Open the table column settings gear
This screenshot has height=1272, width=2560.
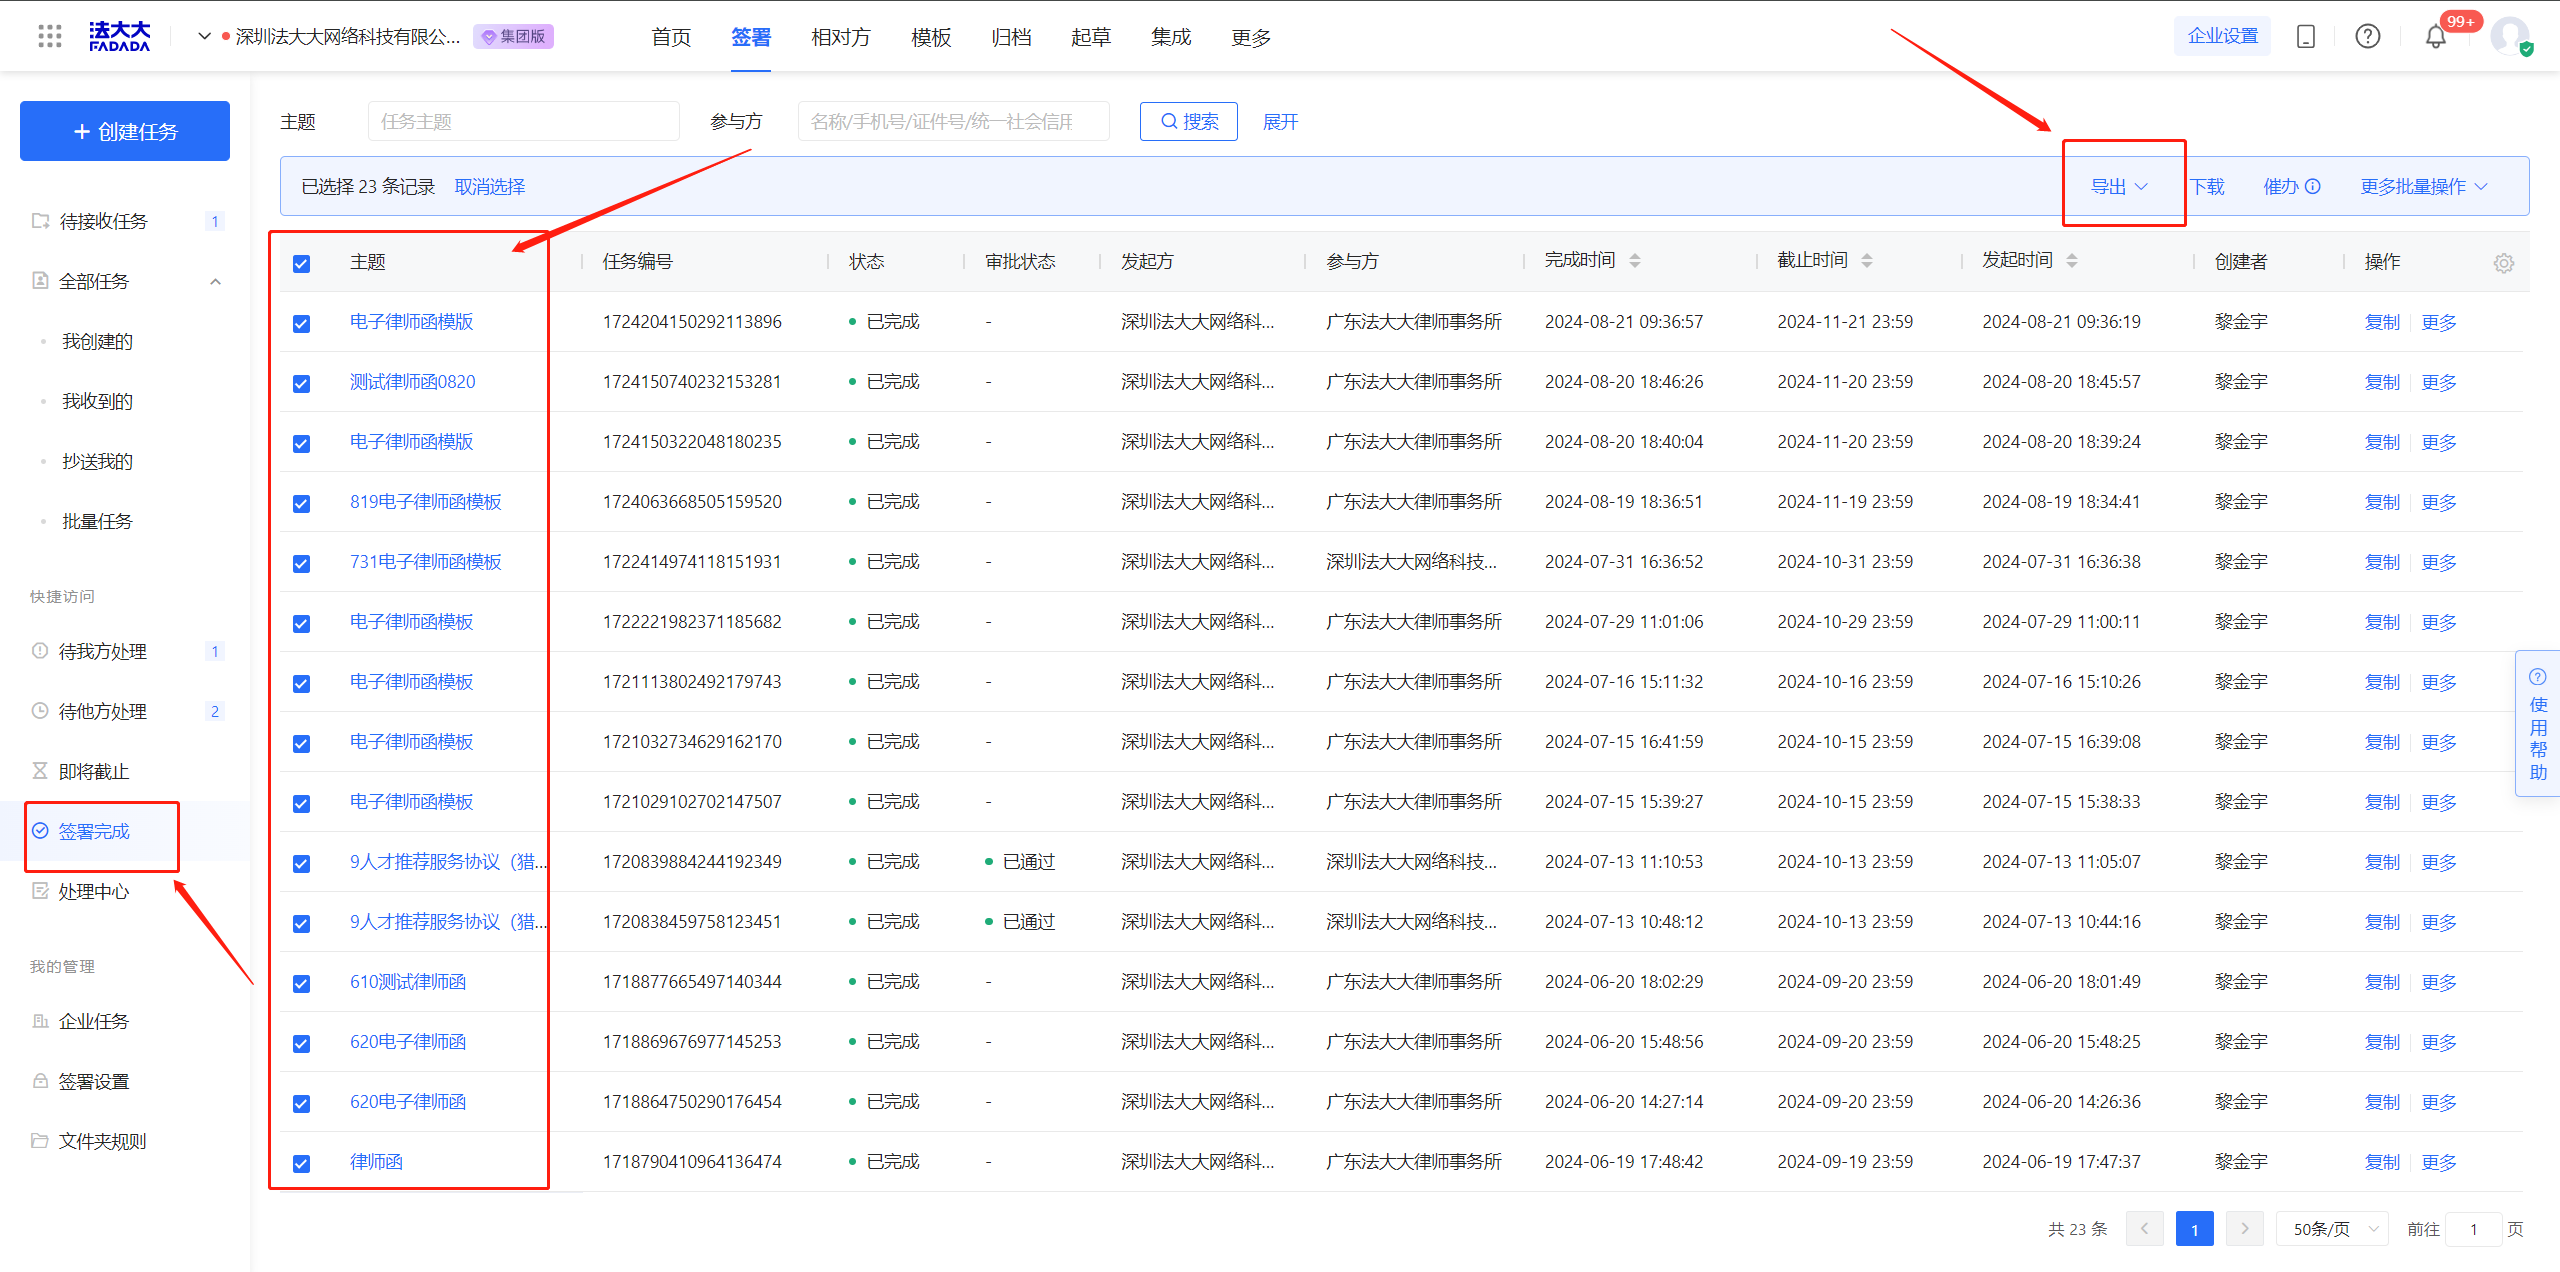coord(2504,263)
